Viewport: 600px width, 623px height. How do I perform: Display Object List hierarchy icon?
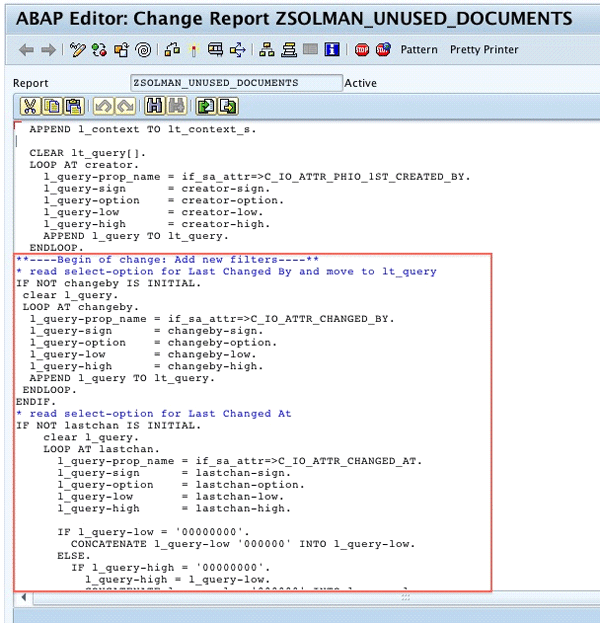tap(267, 50)
